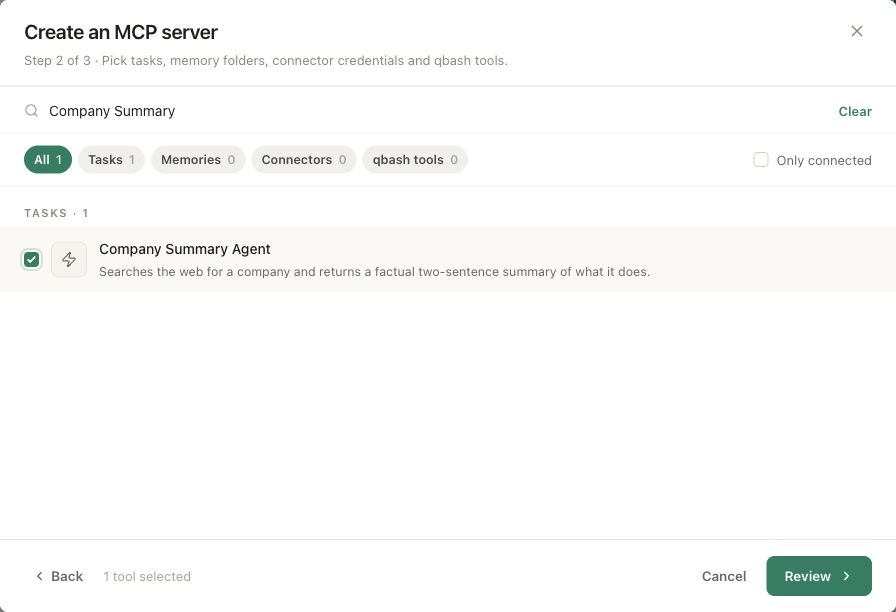
Task: Click the Step 2 of 3 subtitle
Action: click(x=266, y=61)
